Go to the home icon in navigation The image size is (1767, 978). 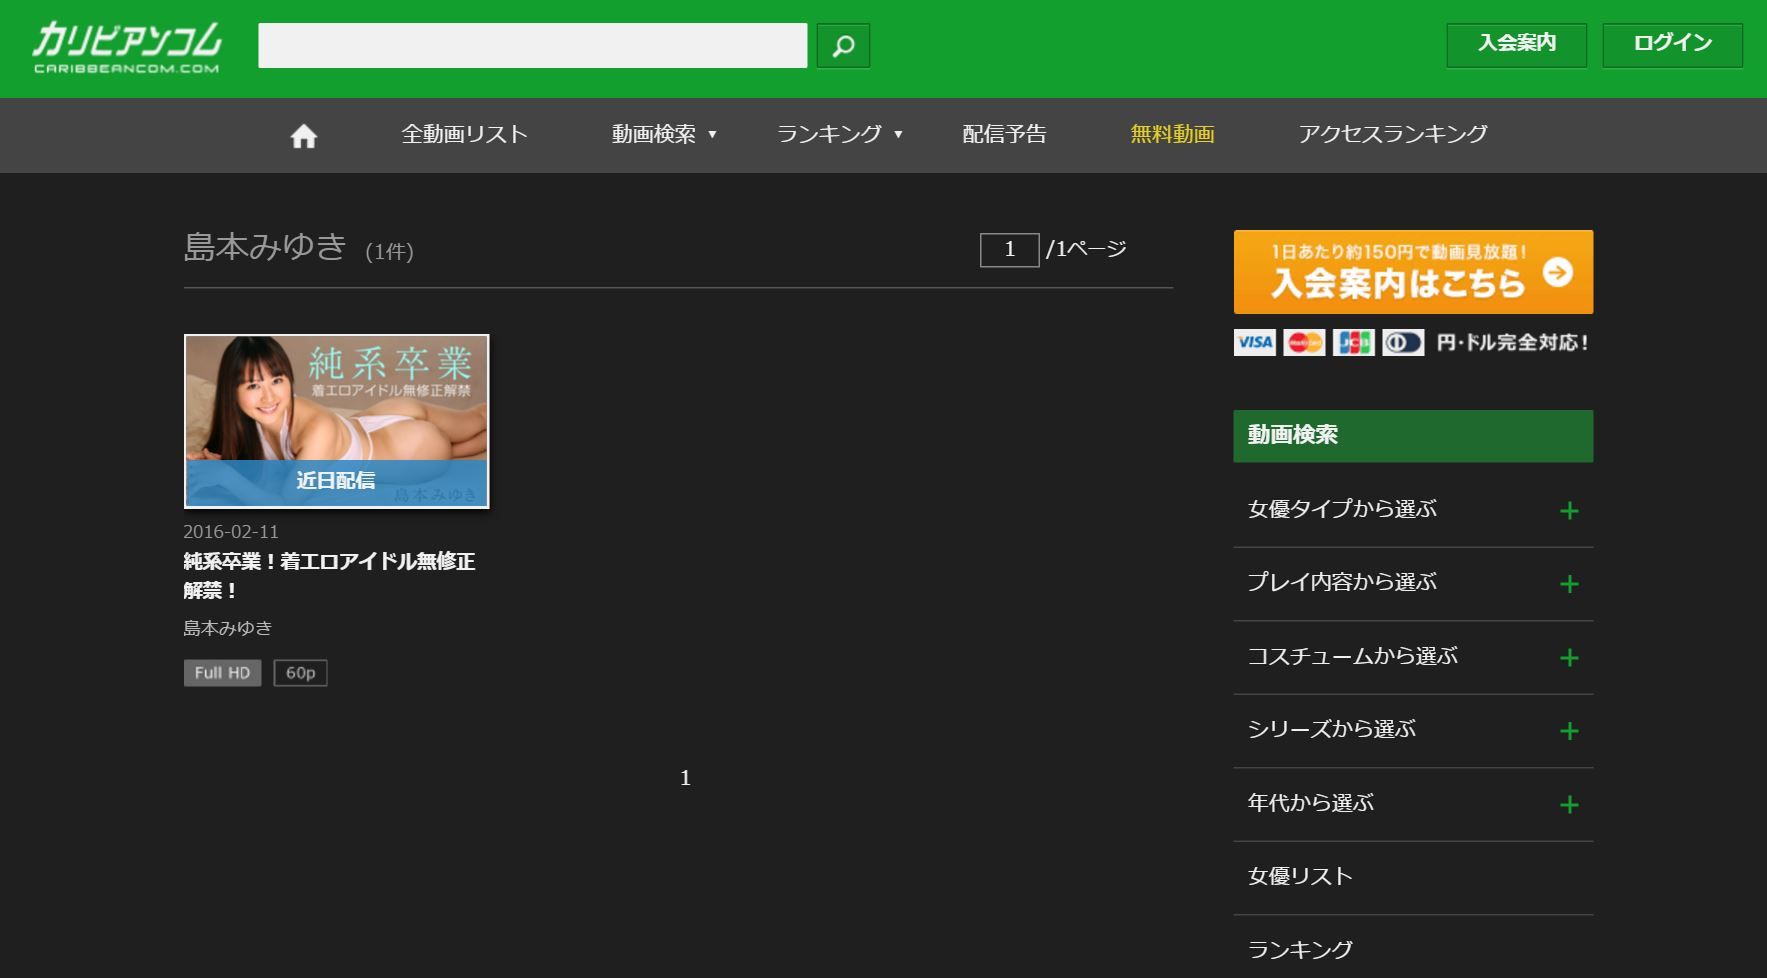(x=303, y=136)
